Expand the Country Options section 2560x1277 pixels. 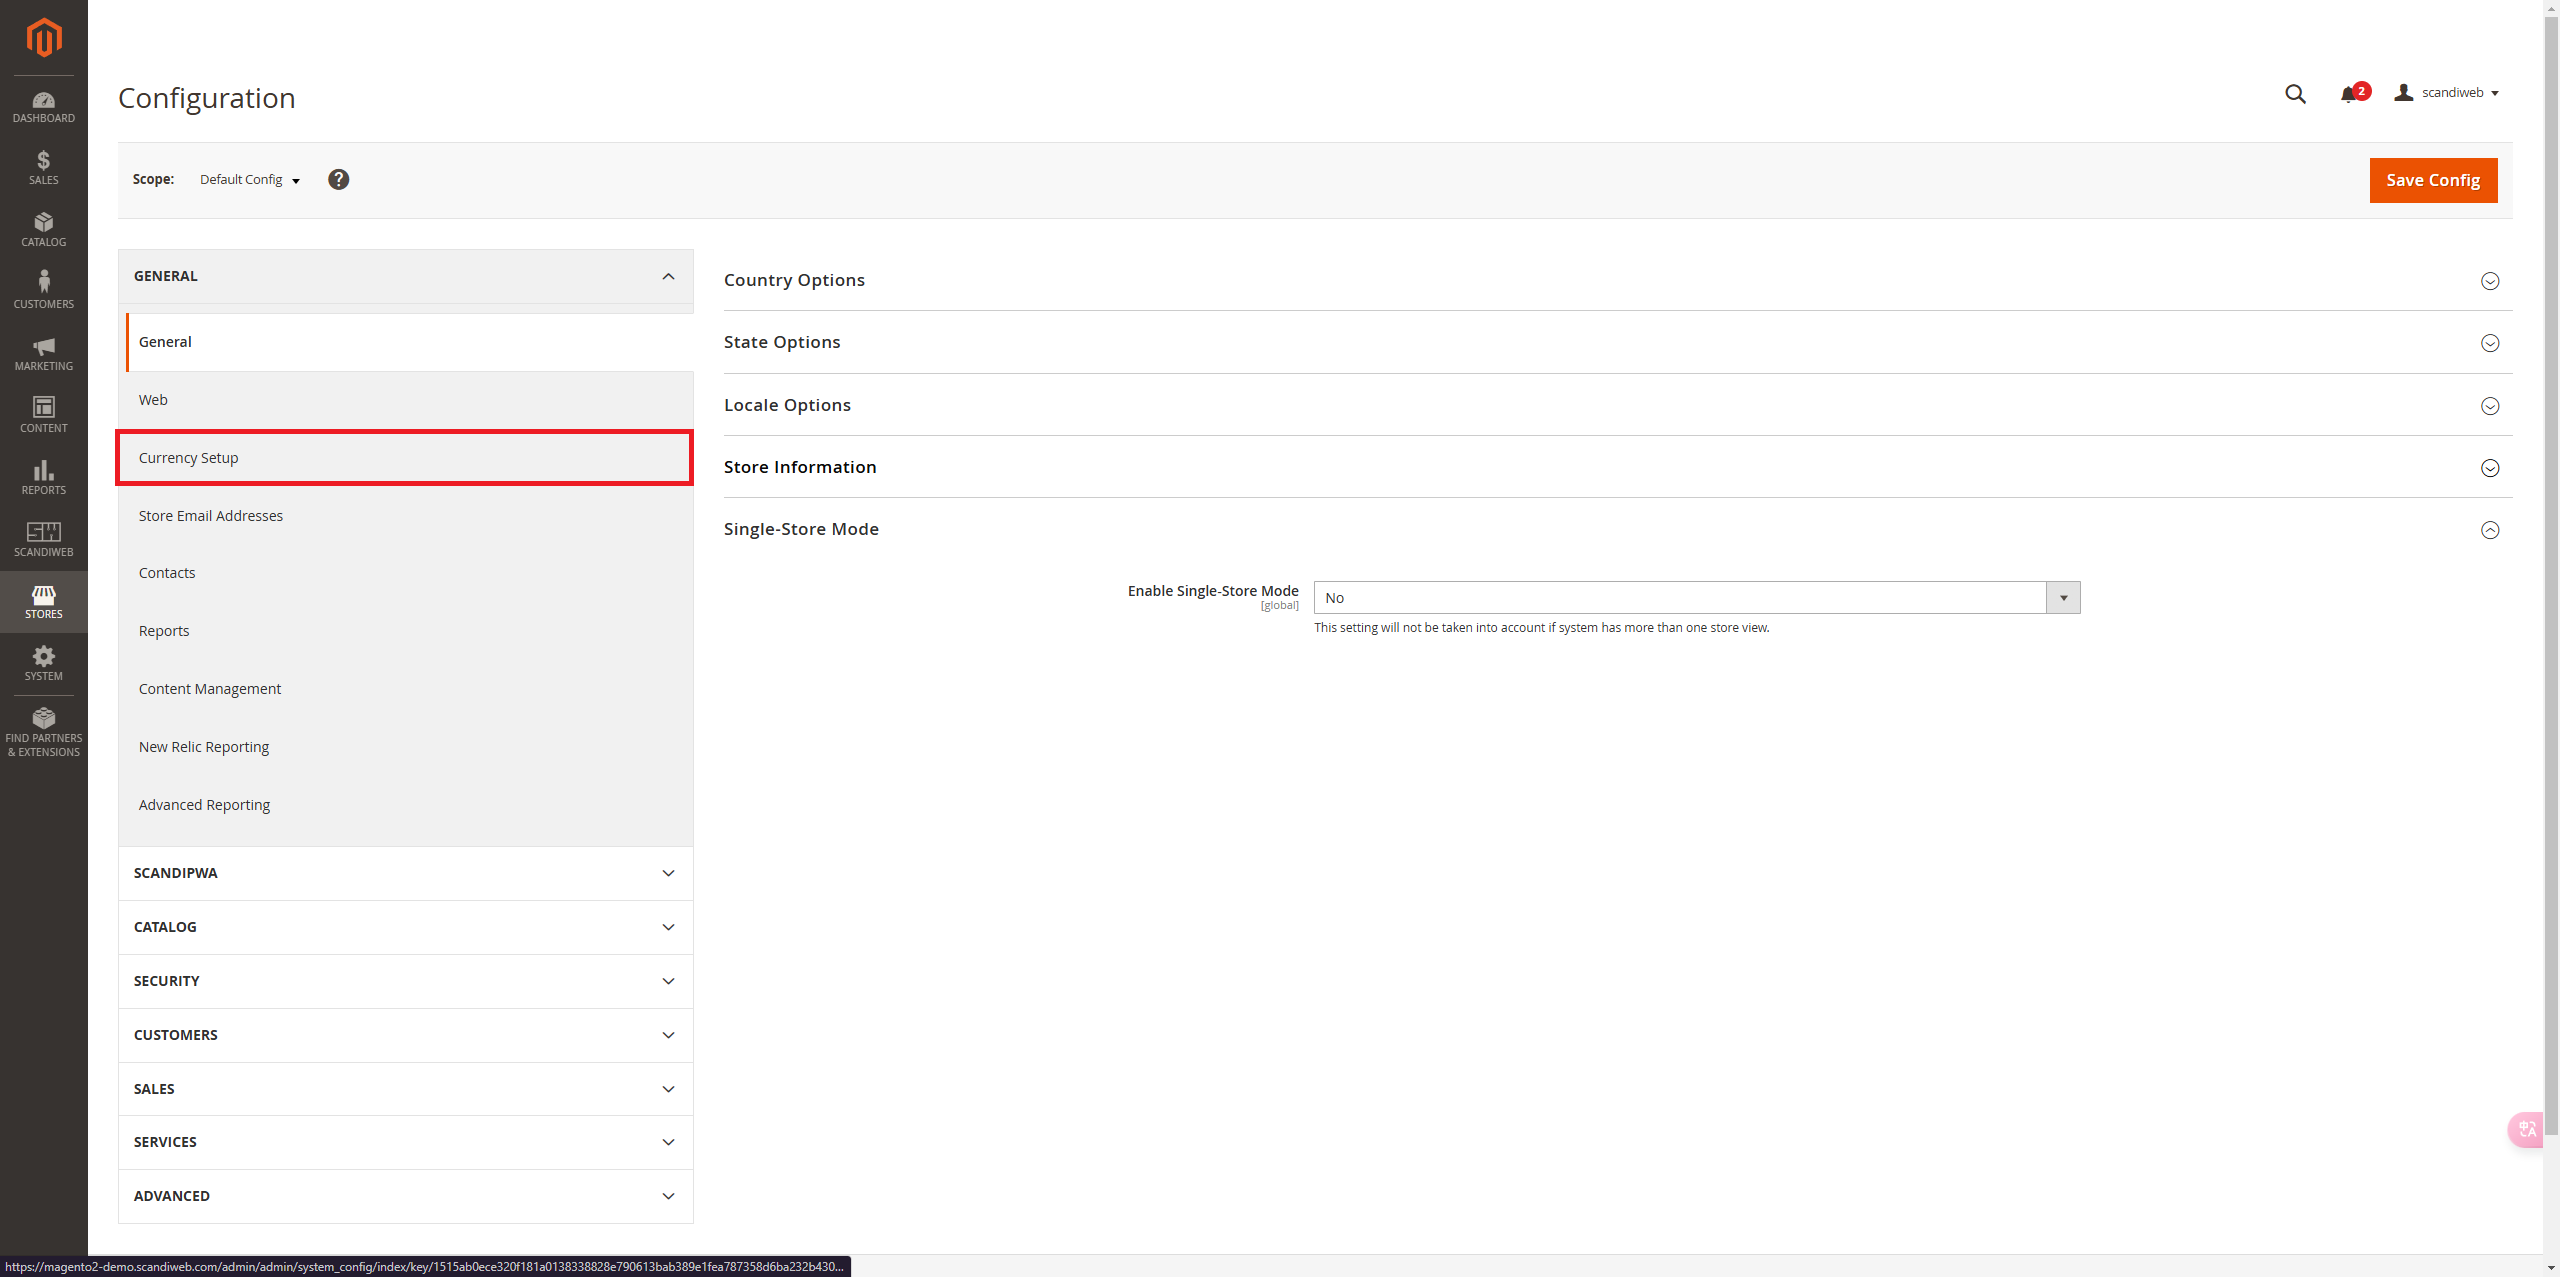(x=2489, y=281)
